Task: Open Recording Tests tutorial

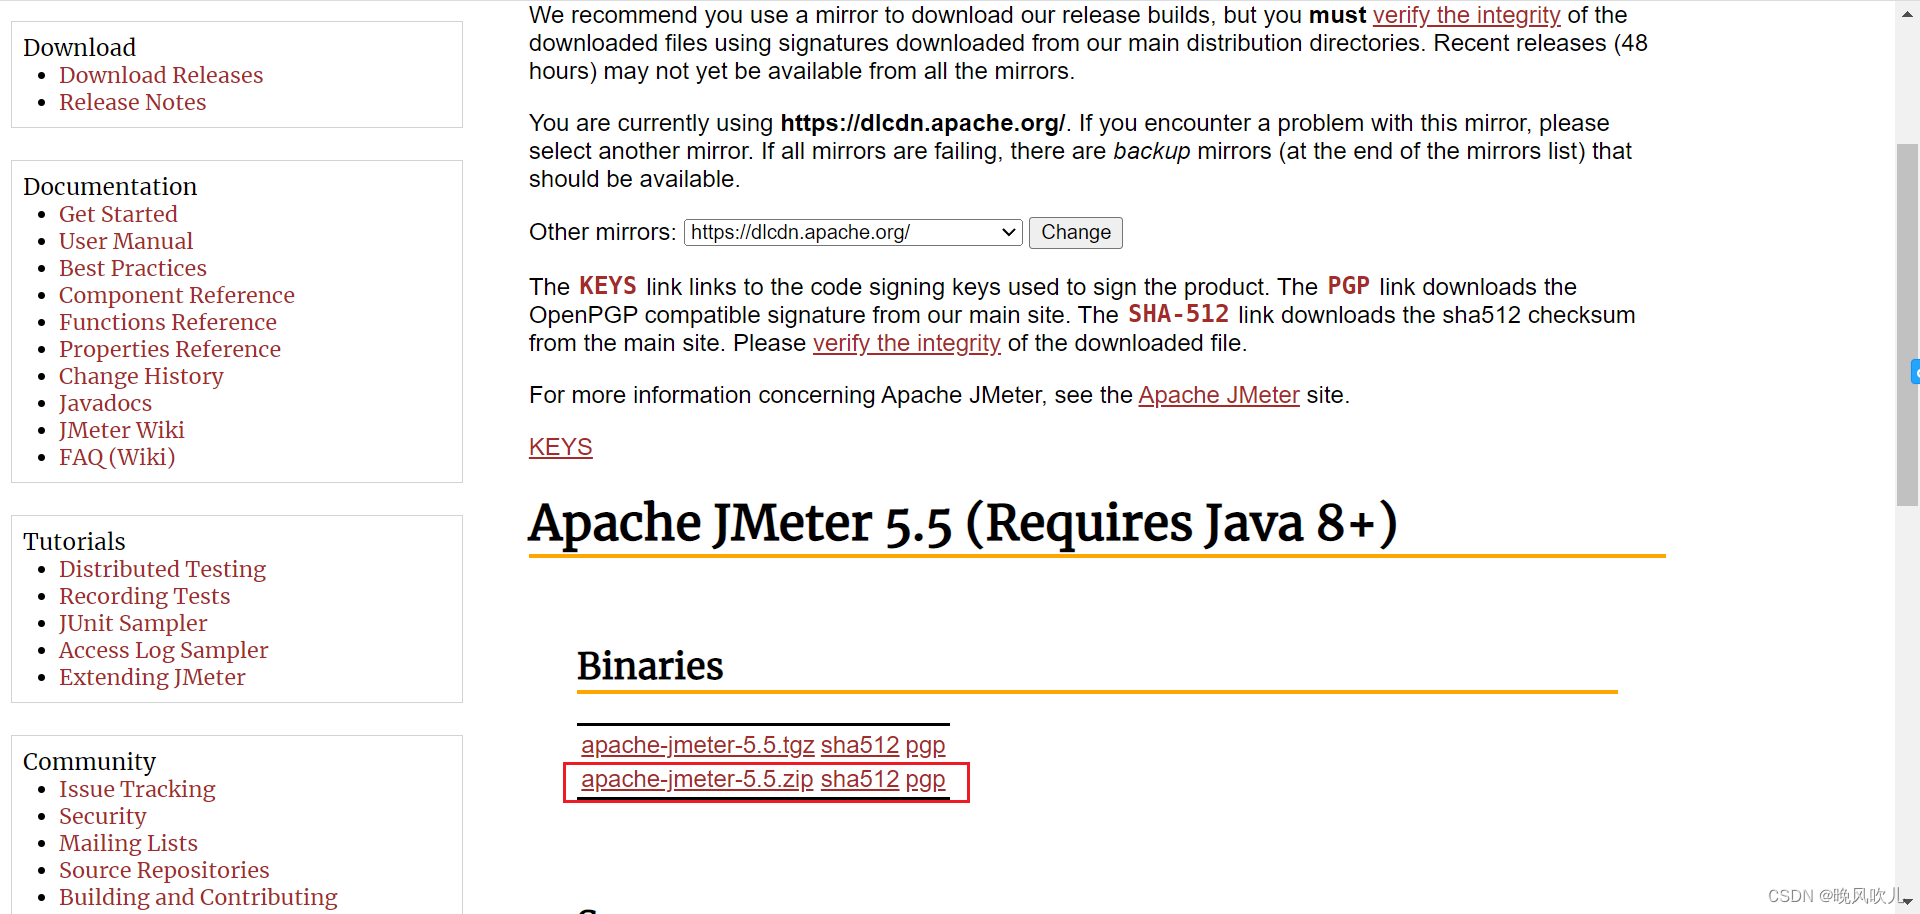Action: tap(145, 596)
